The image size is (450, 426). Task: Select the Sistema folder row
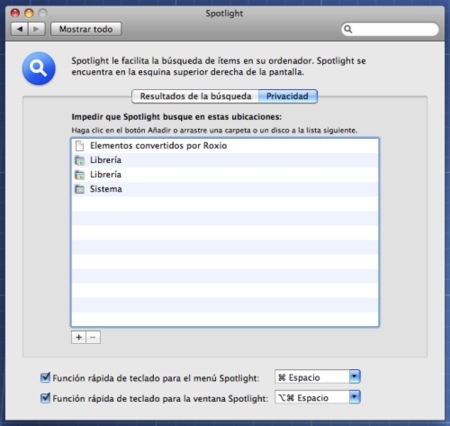tap(225, 189)
